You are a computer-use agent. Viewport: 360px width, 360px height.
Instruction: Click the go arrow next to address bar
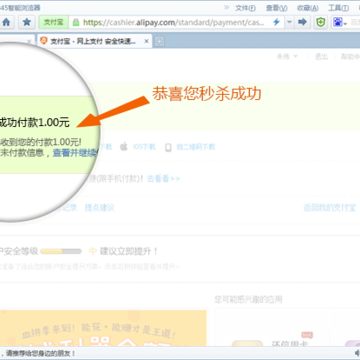(x=302, y=22)
